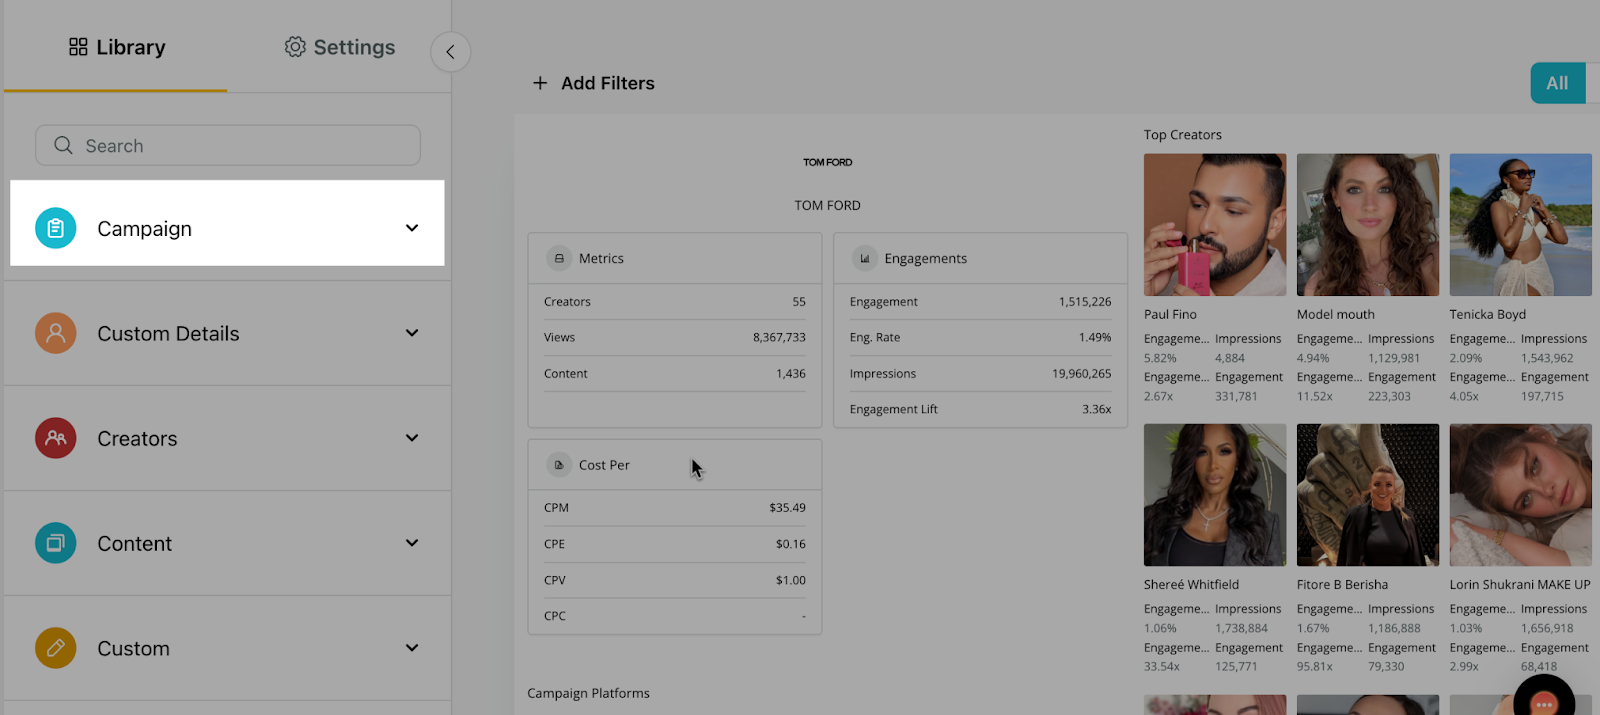
Task: Click the Cost Per card icon
Action: [559, 465]
